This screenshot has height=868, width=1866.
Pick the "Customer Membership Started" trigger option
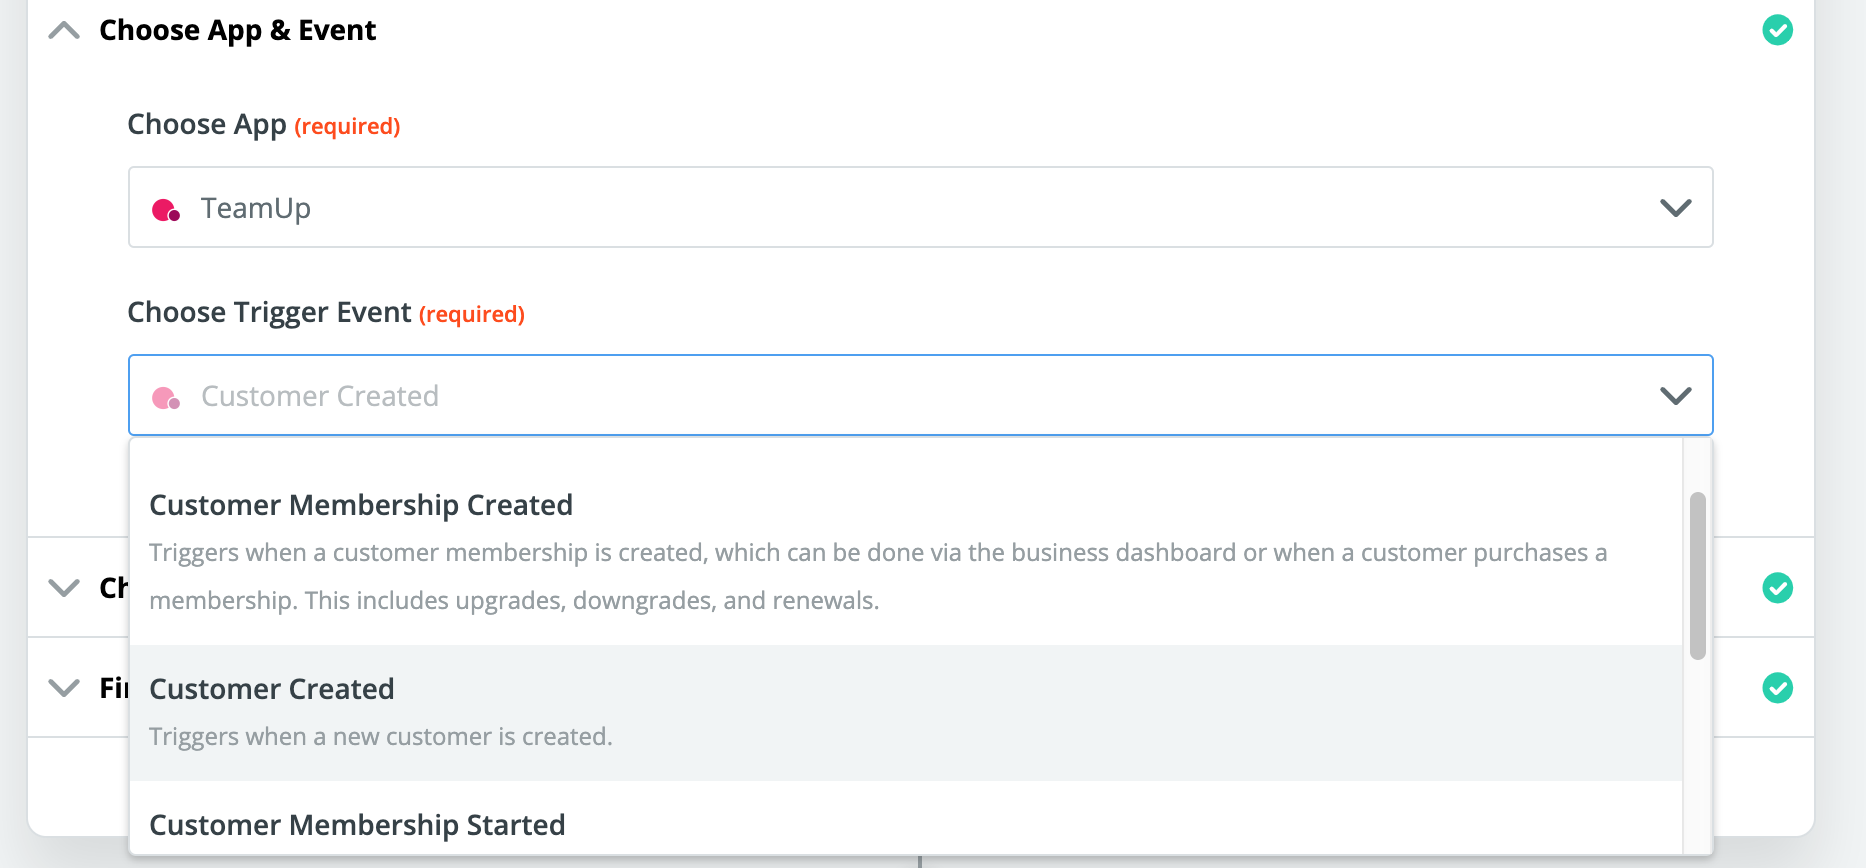point(357,825)
